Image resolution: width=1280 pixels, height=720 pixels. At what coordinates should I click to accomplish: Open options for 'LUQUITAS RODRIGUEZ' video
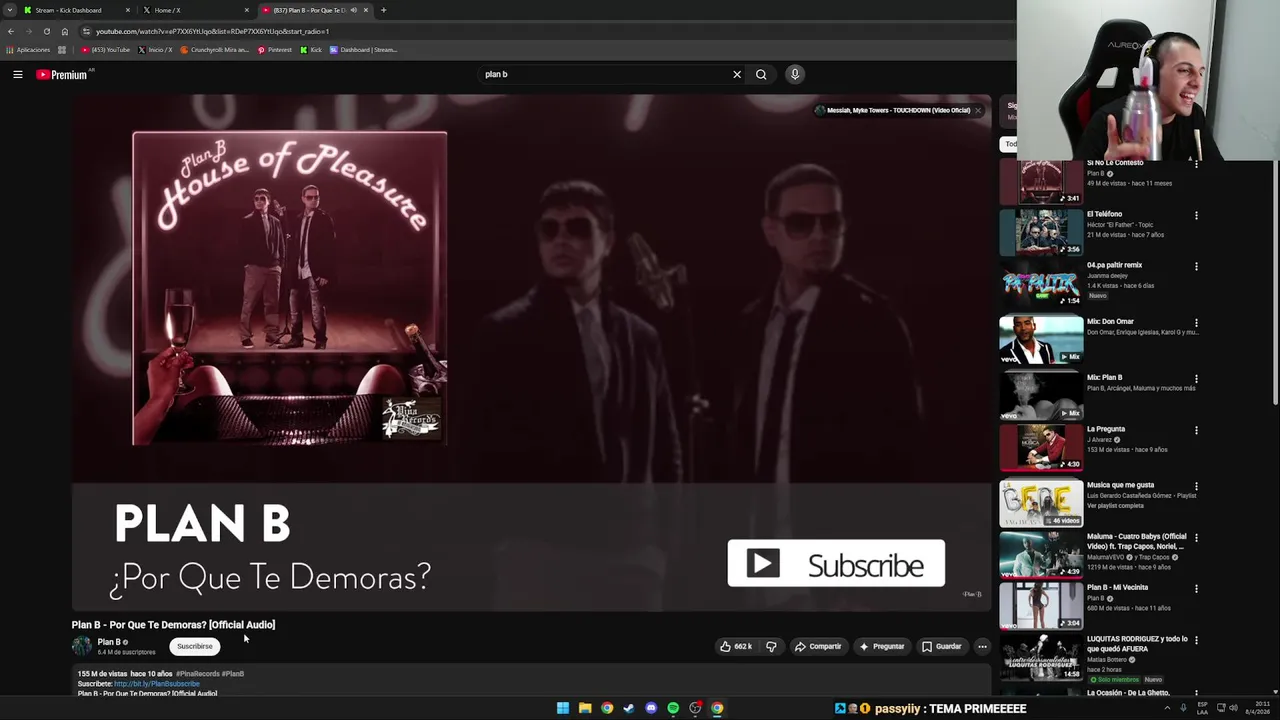click(1196, 640)
